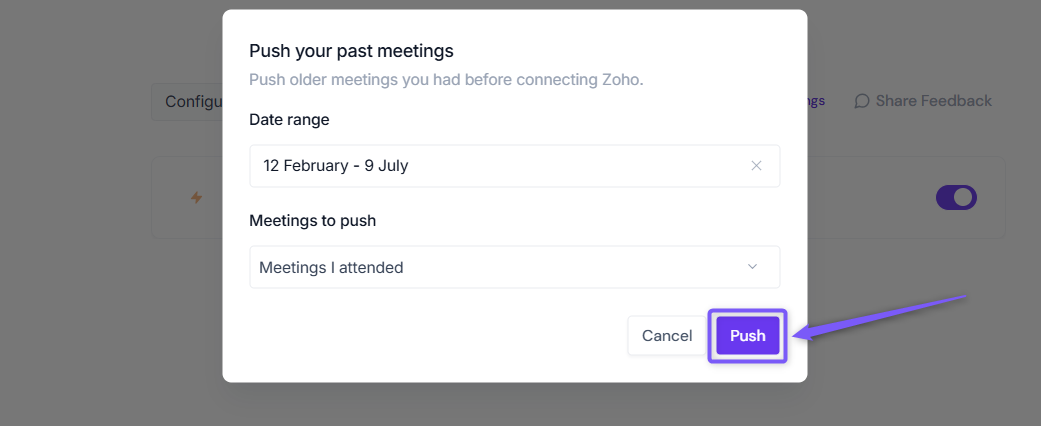The height and width of the screenshot is (426, 1041).
Task: Click the orange lightning bolt icon
Action: [197, 197]
